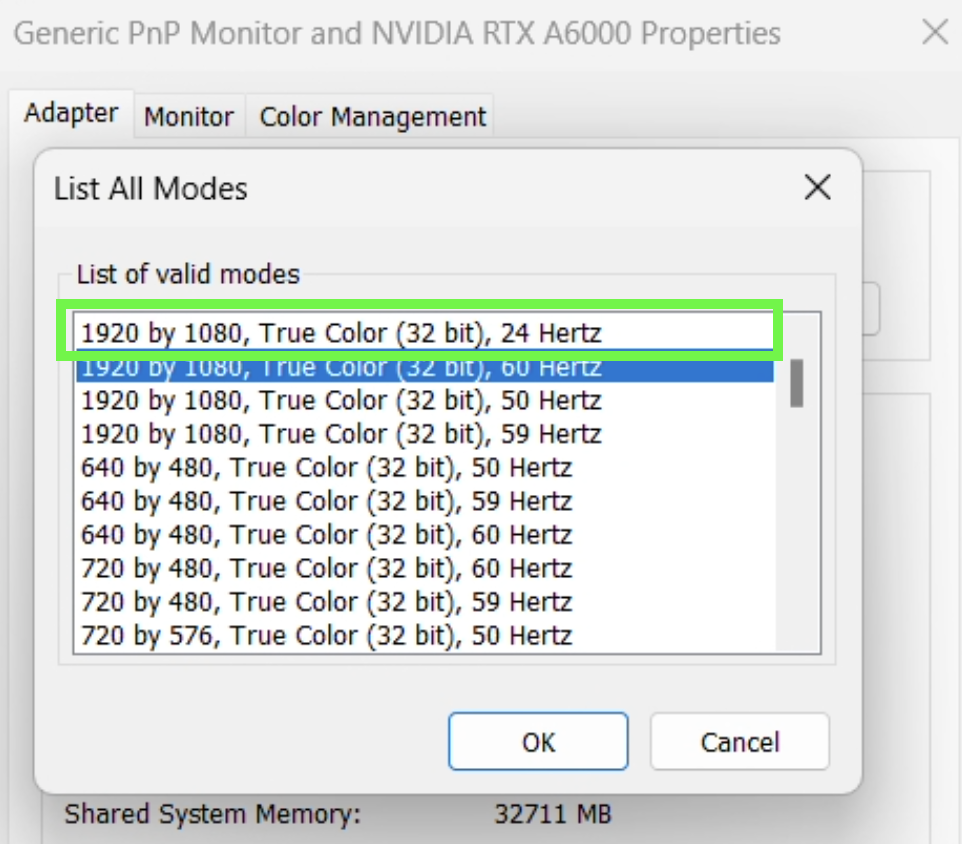The image size is (962, 844).
Task: Select 1920 by 1080 at 24 Hertz mode
Action: (x=341, y=332)
